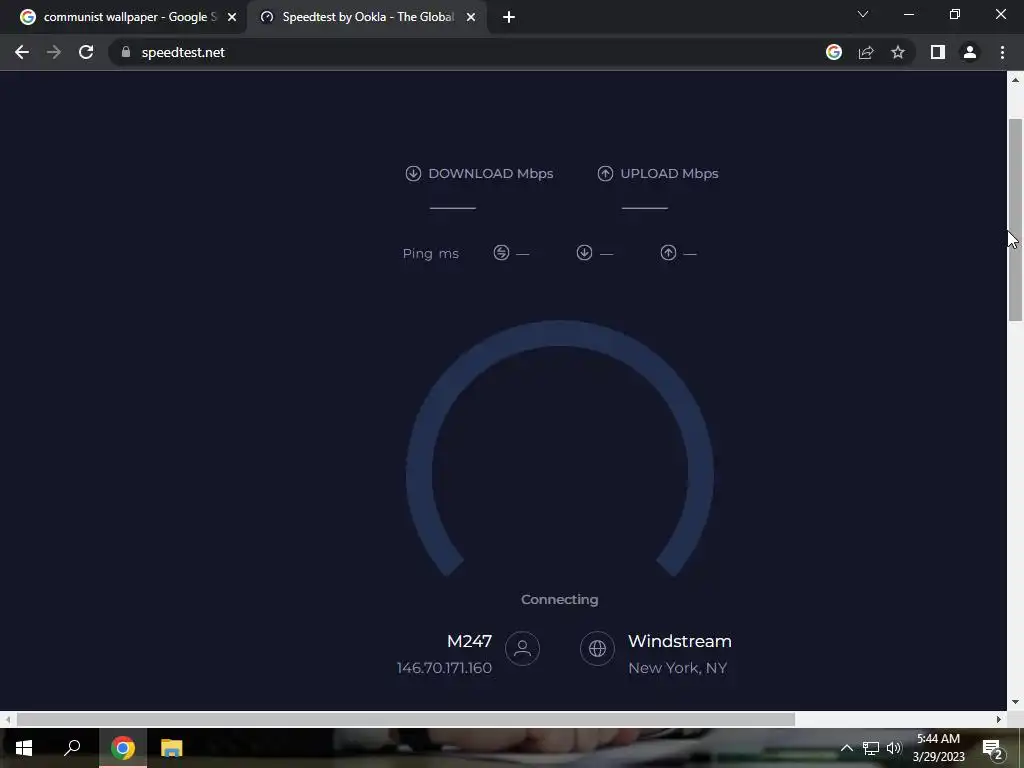Image resolution: width=1024 pixels, height=768 pixels.
Task: Expand the tab search dropdown
Action: coord(863,14)
